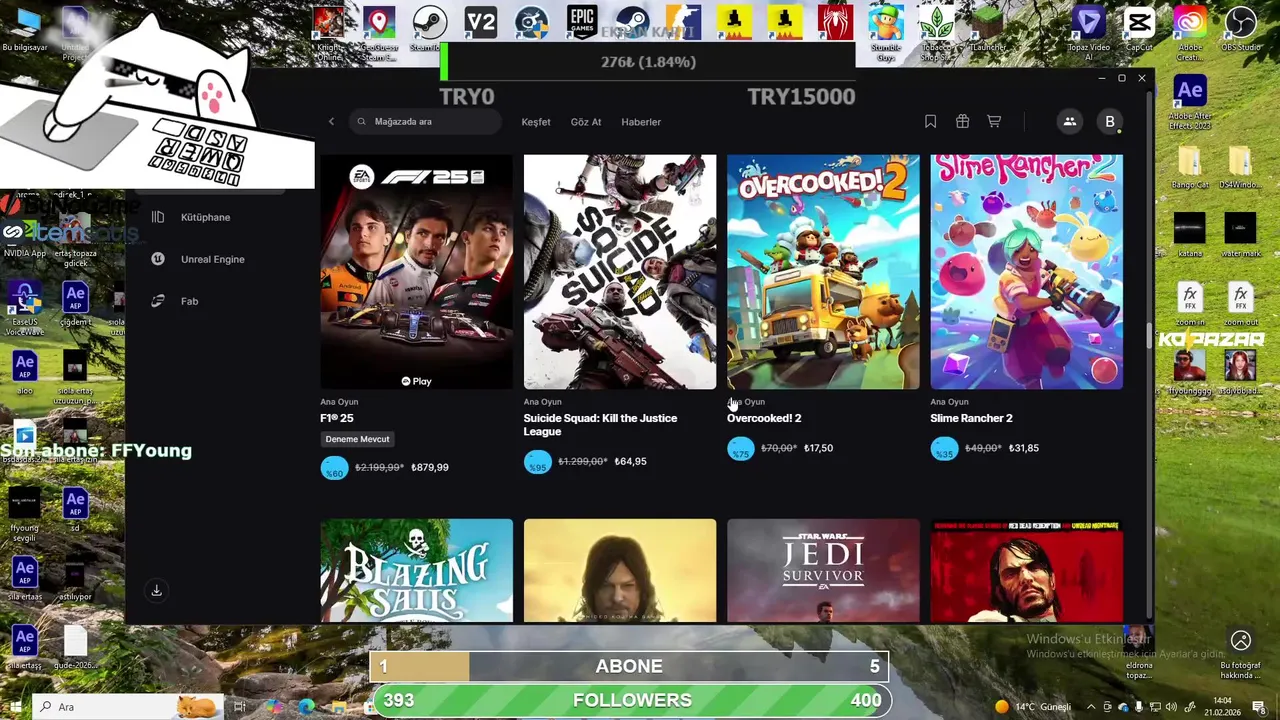Viewport: 1280px width, 720px height.
Task: Open Stumble Guys desktop shortcut
Action: pos(885,32)
